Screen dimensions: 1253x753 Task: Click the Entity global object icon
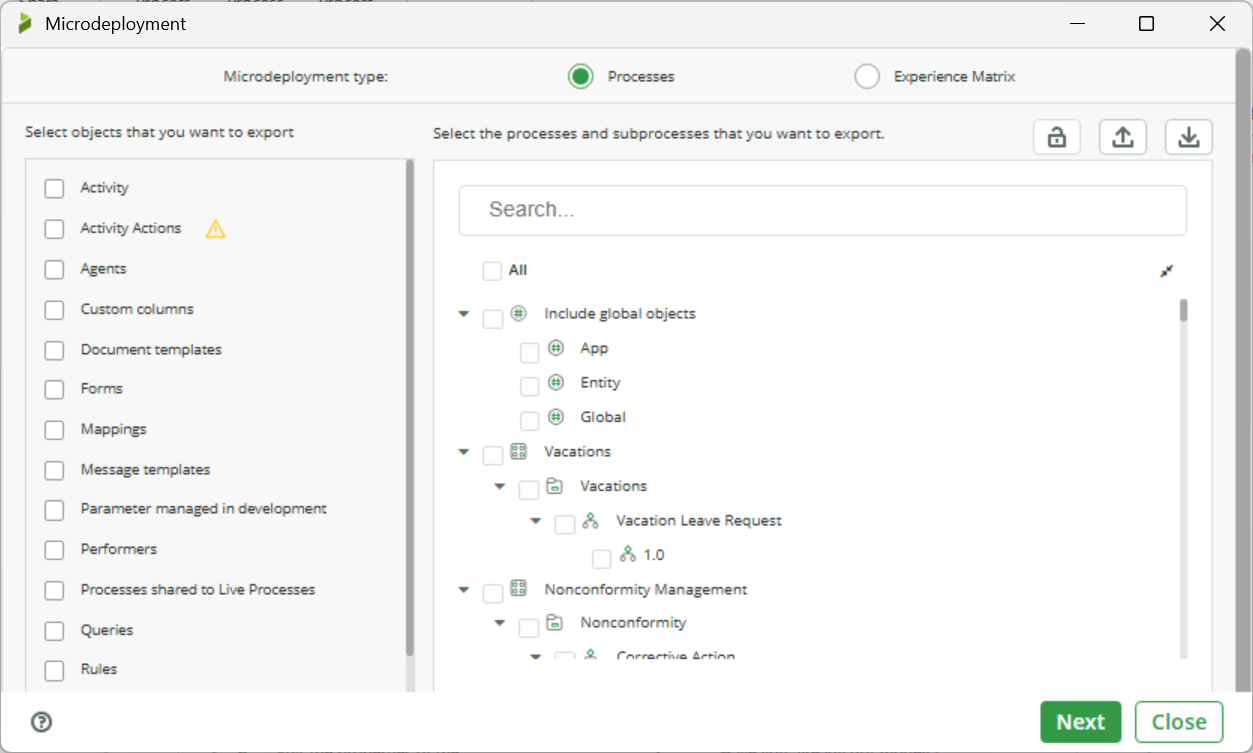[x=556, y=382]
